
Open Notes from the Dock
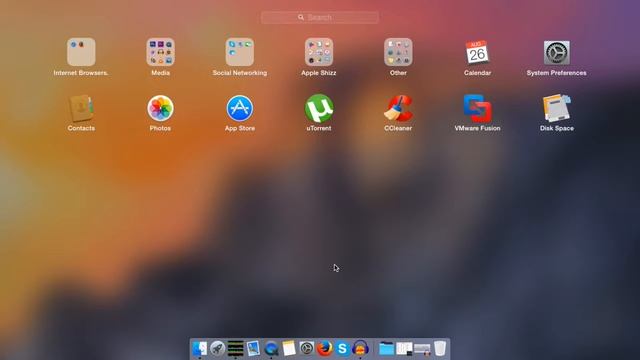289,349
